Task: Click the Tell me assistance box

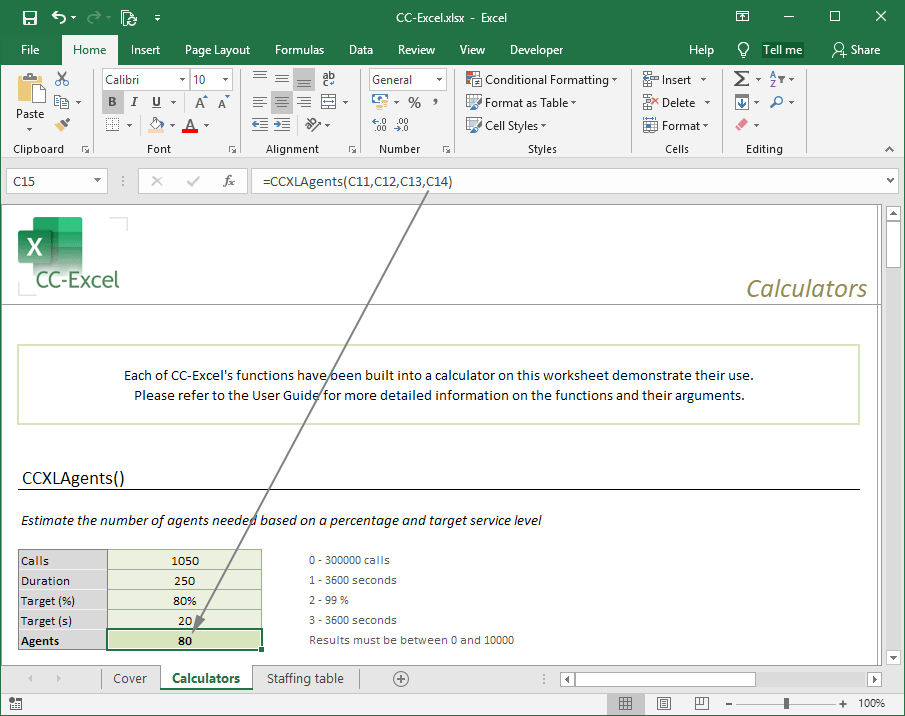Action: click(x=782, y=49)
